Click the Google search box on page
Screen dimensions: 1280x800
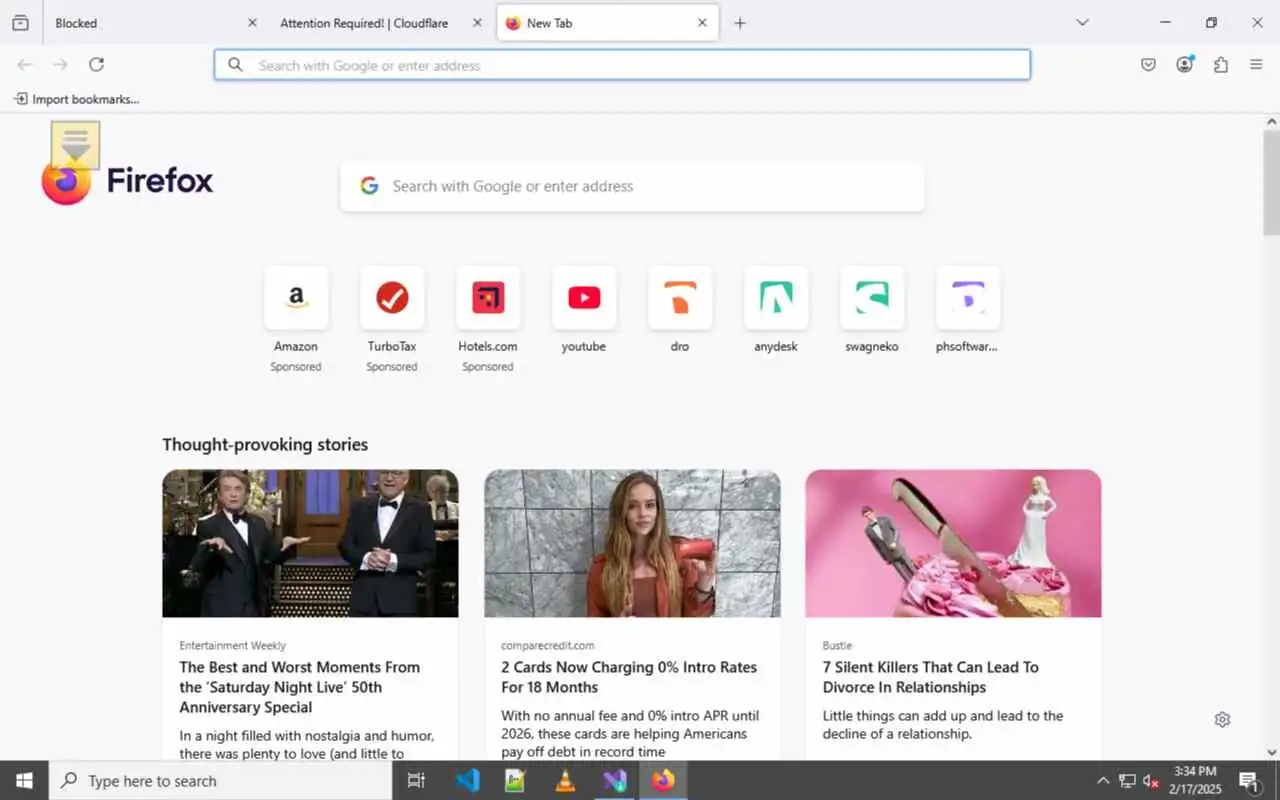point(632,186)
